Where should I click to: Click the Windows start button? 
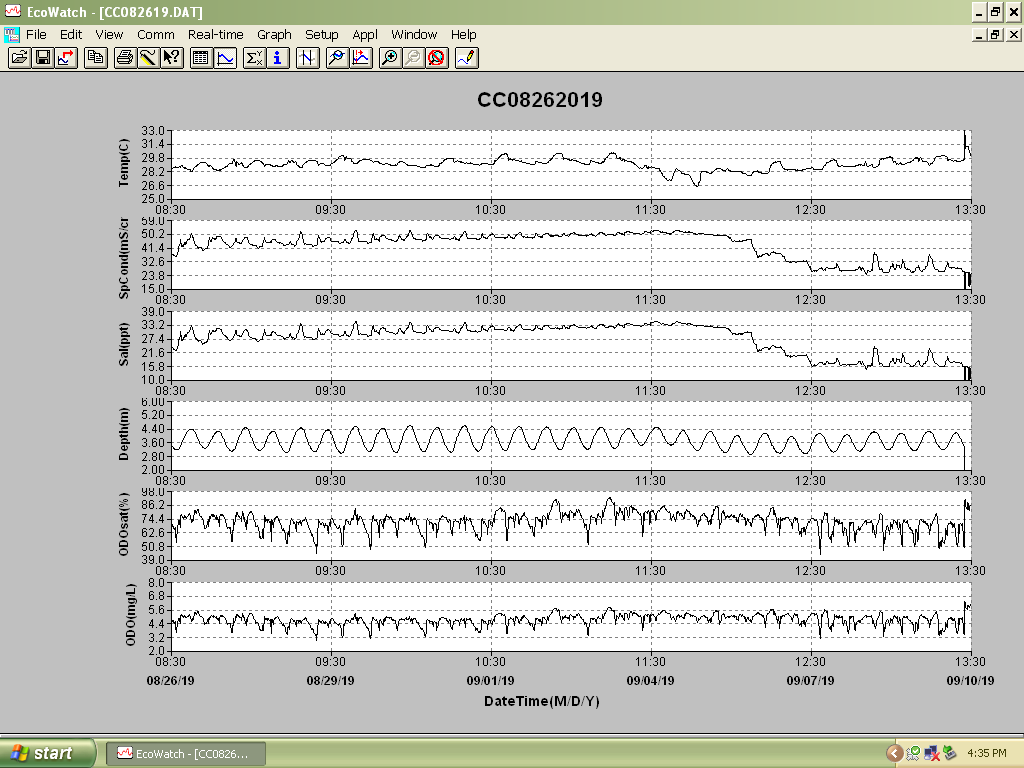click(x=47, y=753)
